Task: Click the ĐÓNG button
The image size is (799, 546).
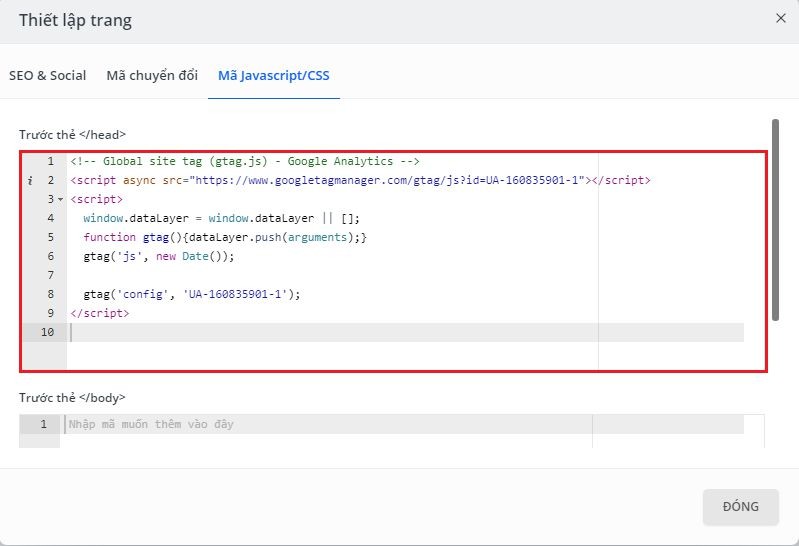Action: point(740,507)
